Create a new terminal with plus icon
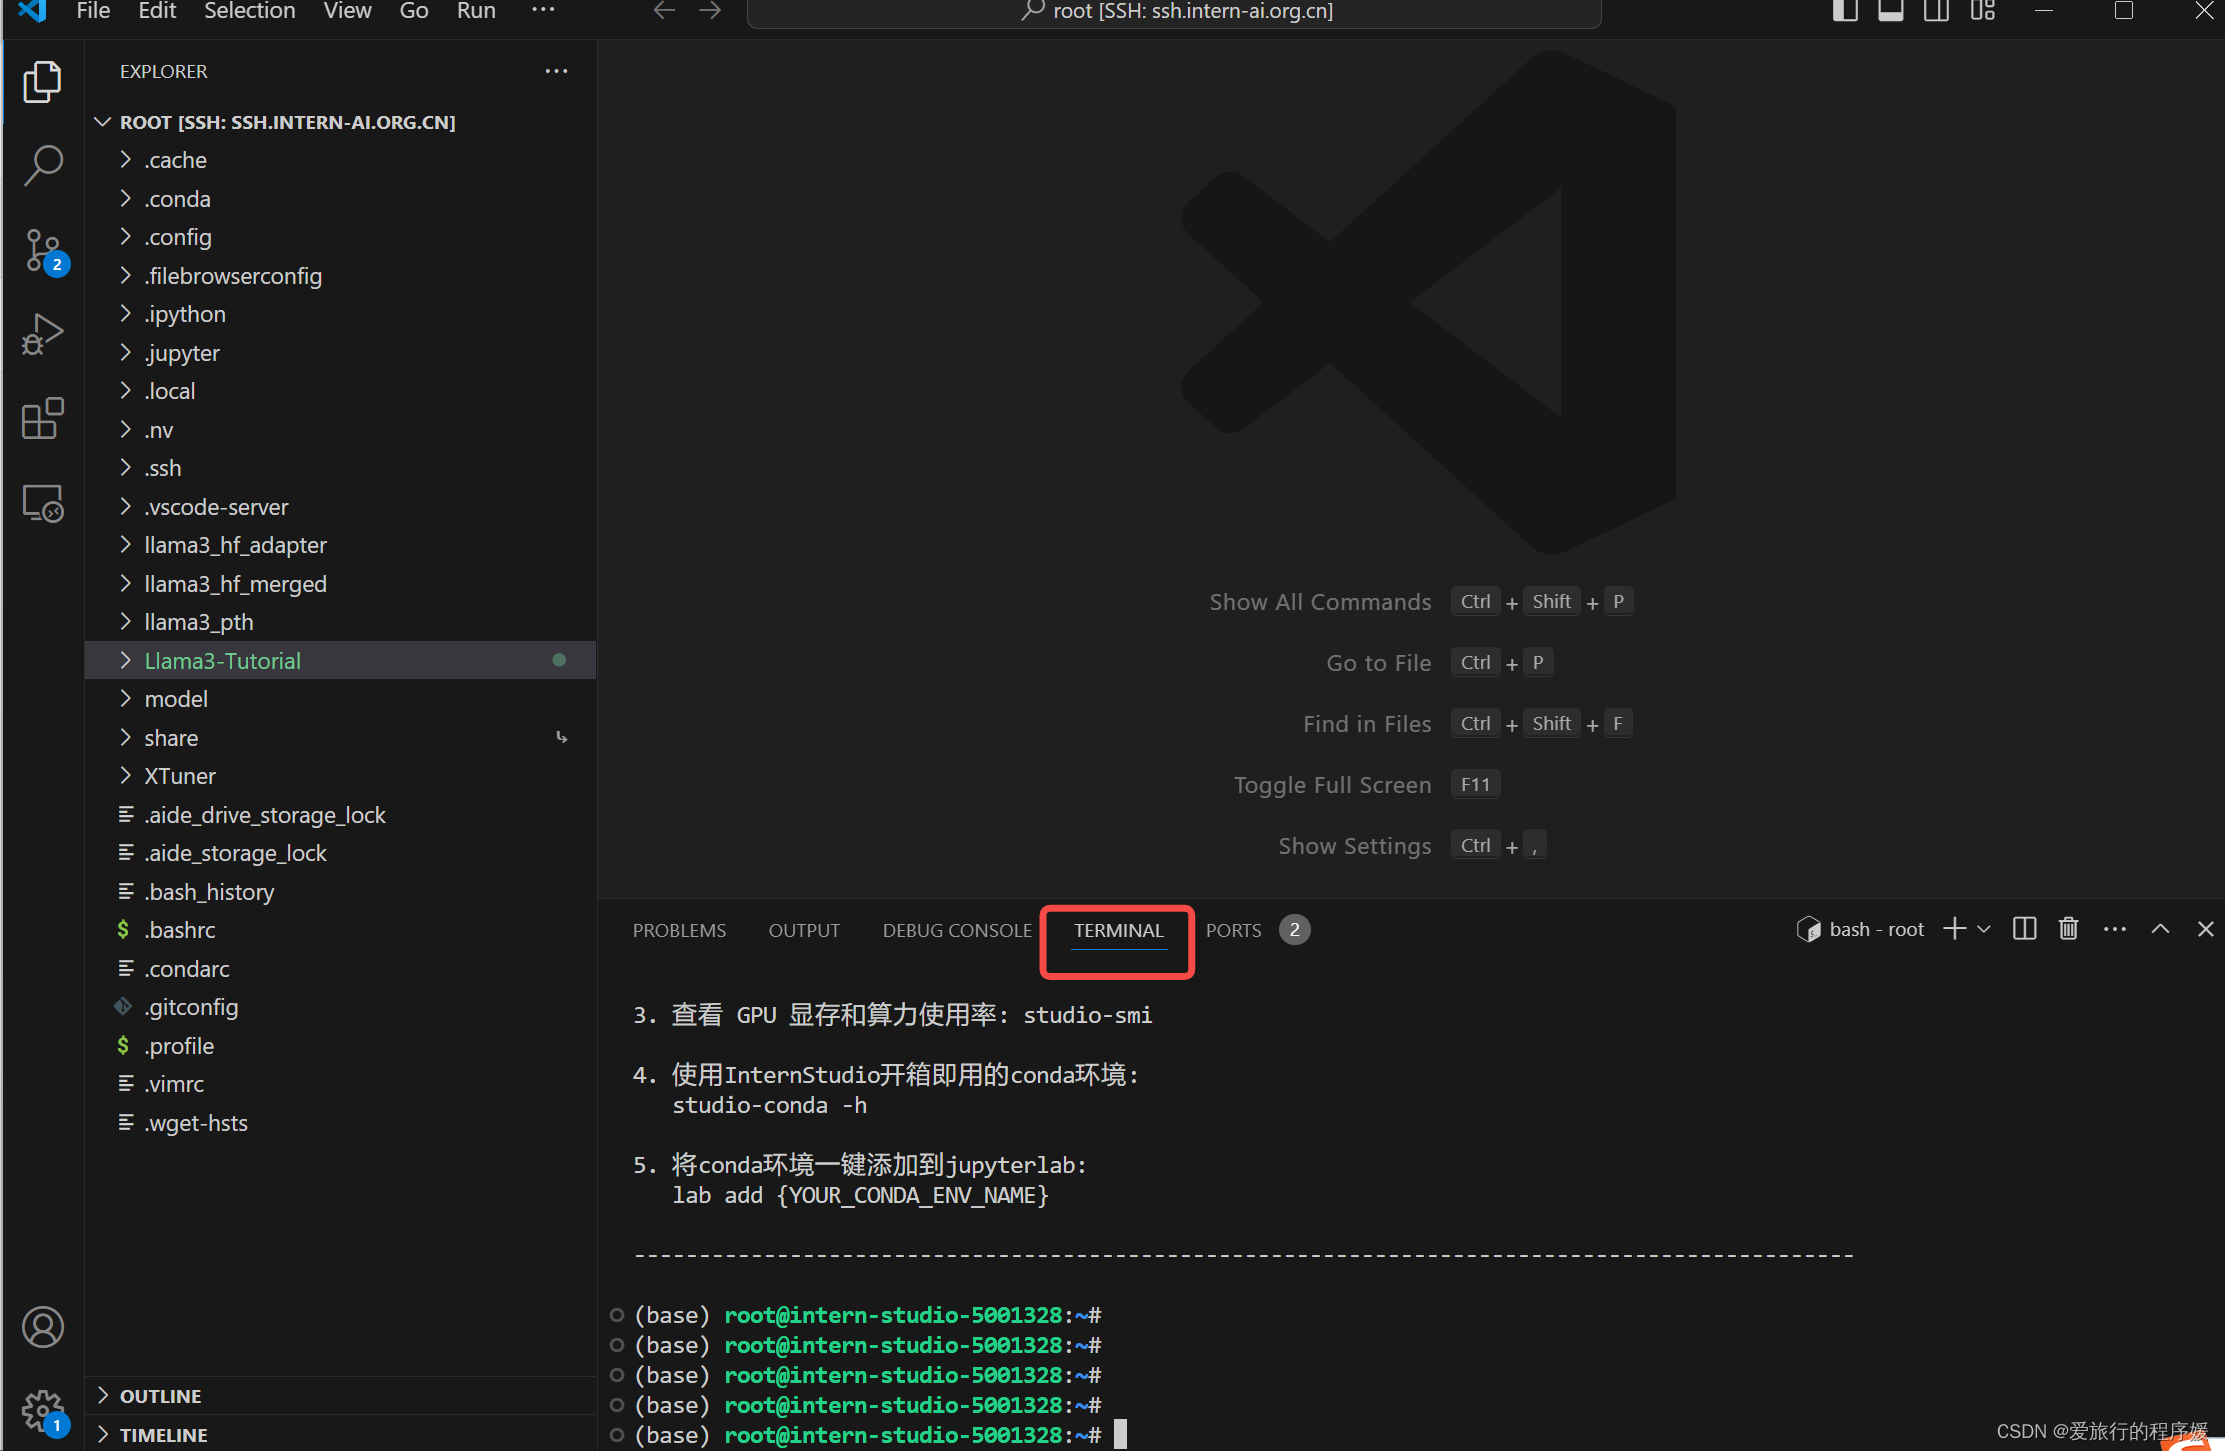 pyautogui.click(x=1954, y=929)
